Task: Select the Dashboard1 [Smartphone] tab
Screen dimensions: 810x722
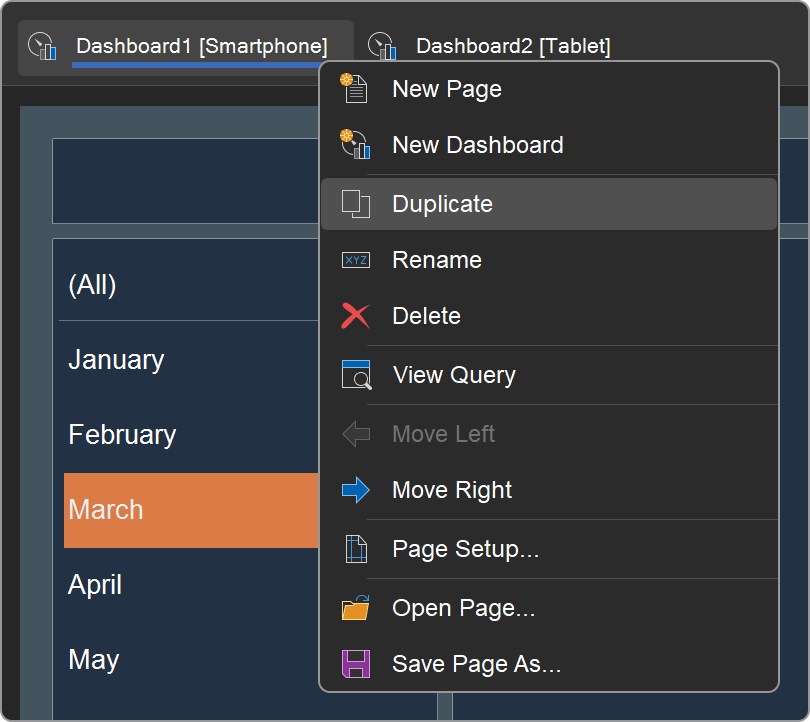Action: [x=201, y=46]
